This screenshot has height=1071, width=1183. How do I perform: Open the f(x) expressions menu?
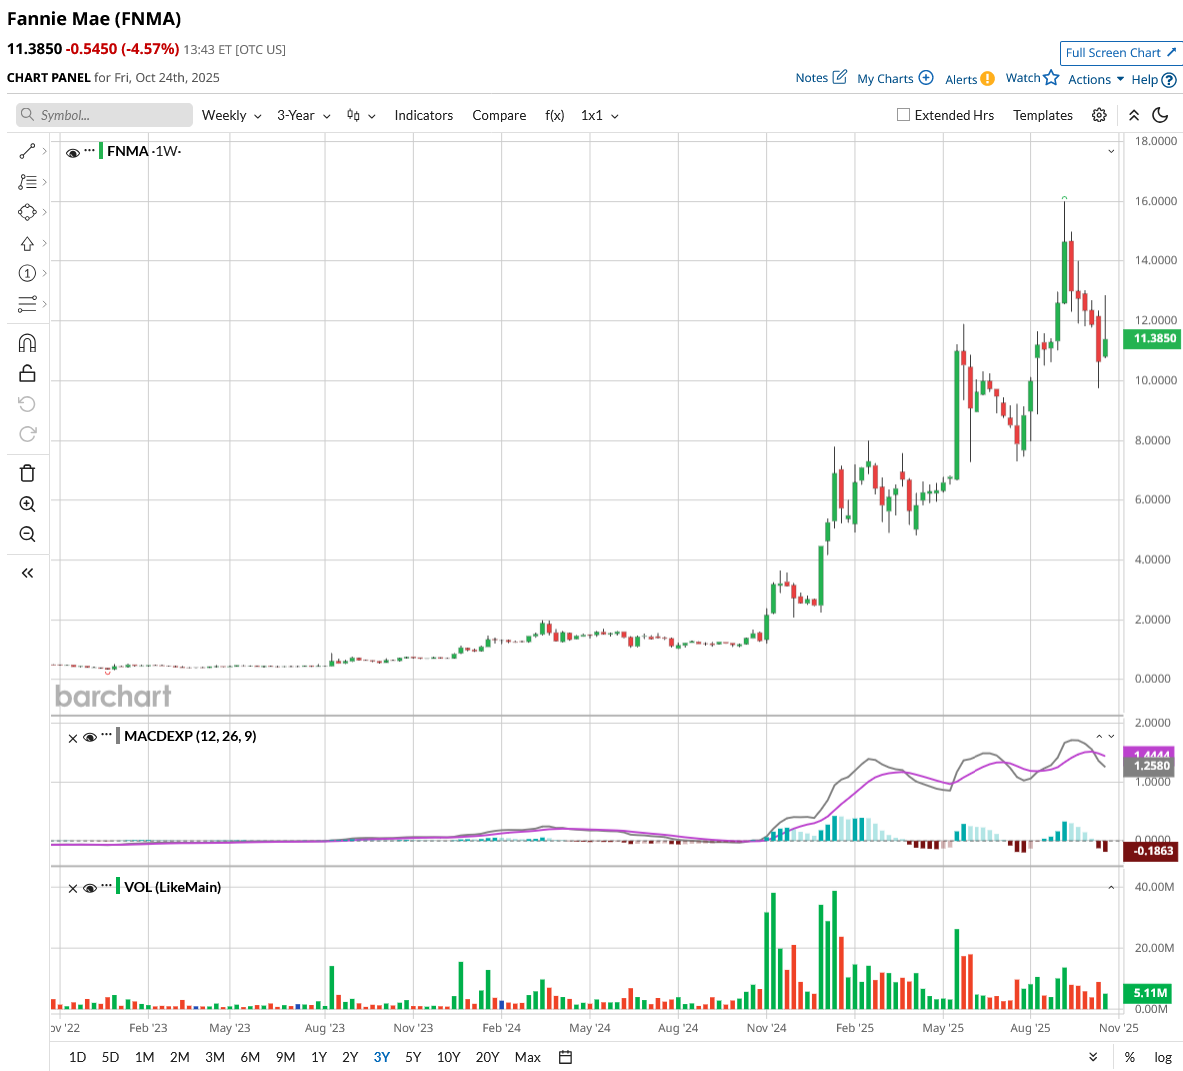pyautogui.click(x=555, y=115)
